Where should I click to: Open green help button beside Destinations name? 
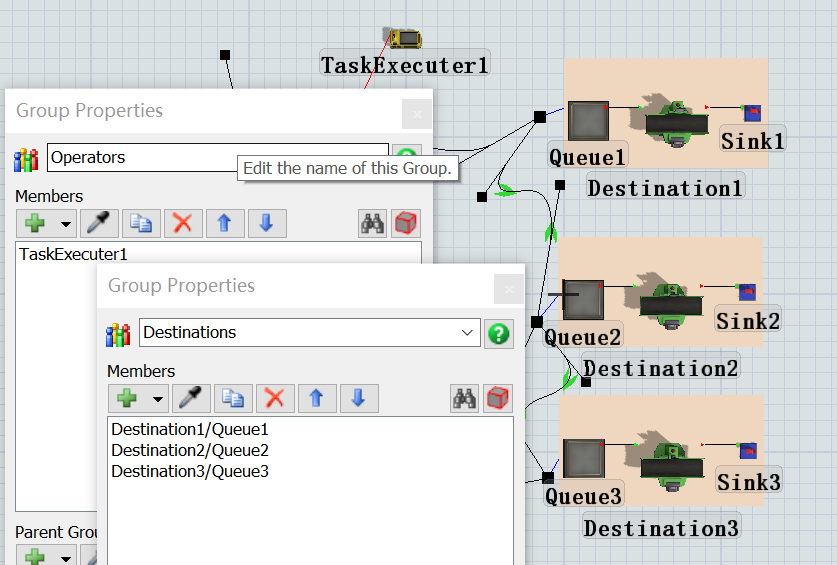499,334
